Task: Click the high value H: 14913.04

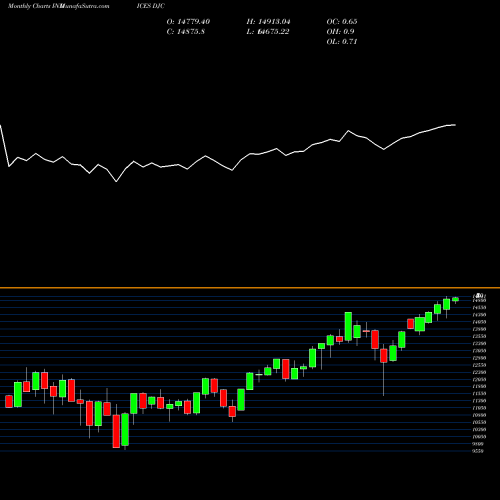Action: [268, 22]
